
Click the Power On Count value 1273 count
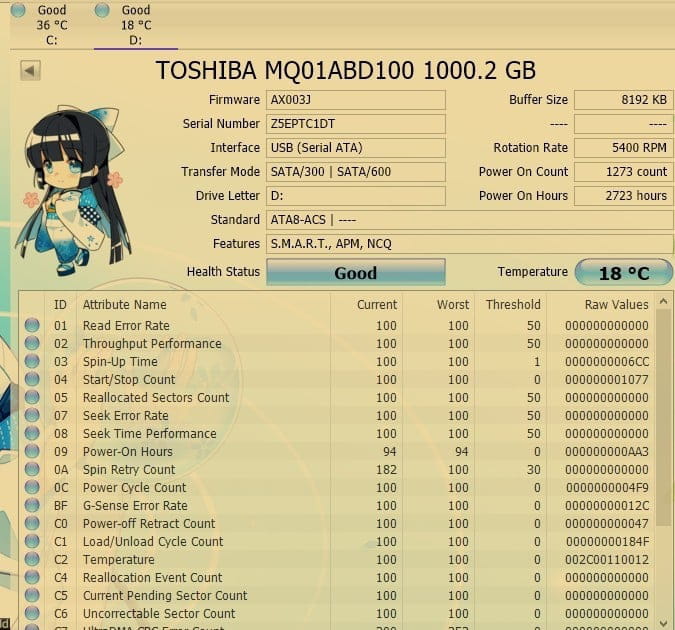pyautogui.click(x=622, y=172)
